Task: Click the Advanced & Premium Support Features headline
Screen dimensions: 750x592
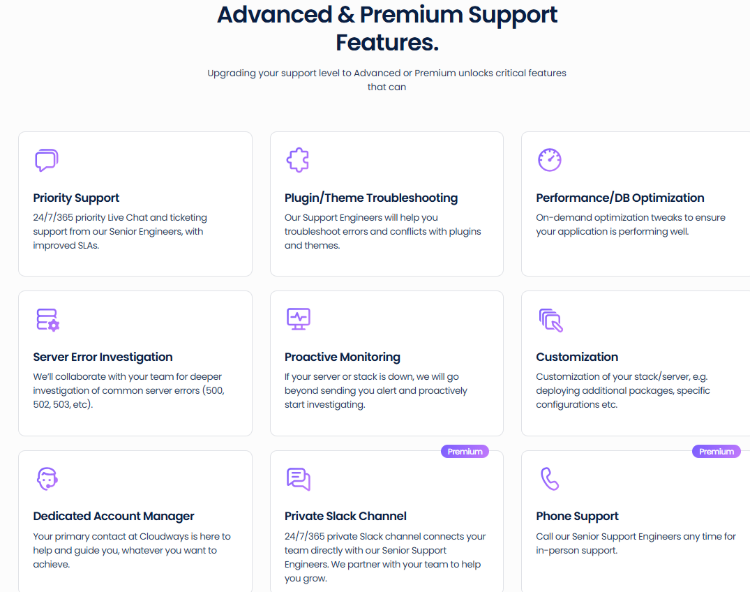Action: click(387, 28)
